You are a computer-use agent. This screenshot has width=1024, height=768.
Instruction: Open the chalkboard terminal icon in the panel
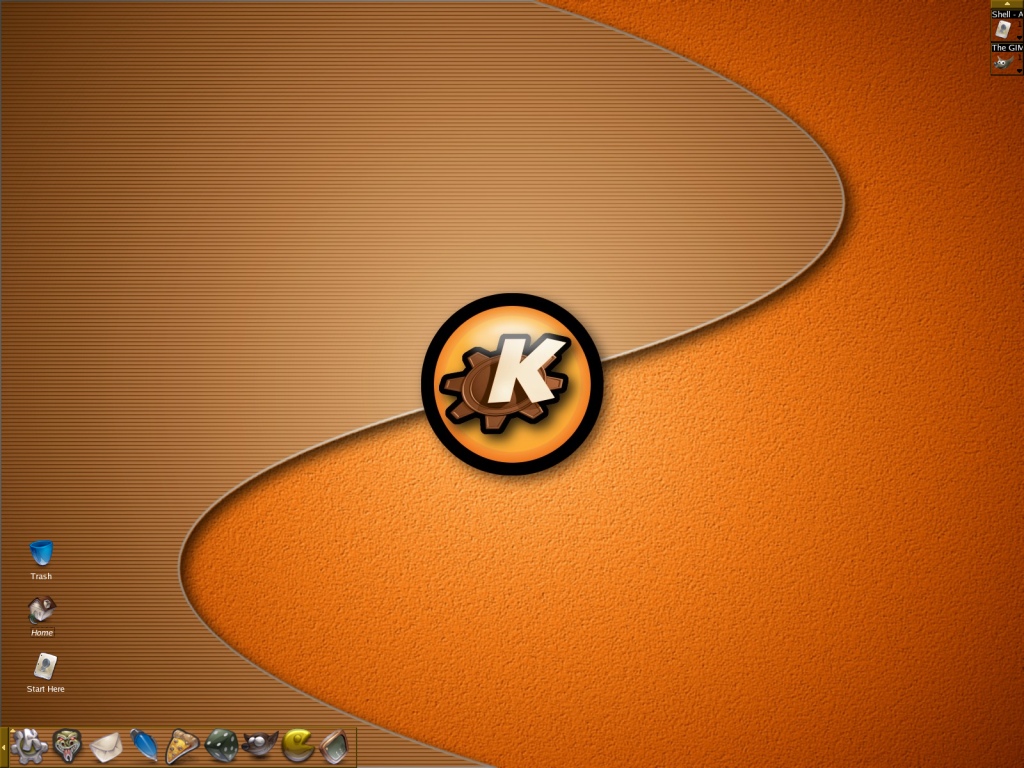[335, 747]
